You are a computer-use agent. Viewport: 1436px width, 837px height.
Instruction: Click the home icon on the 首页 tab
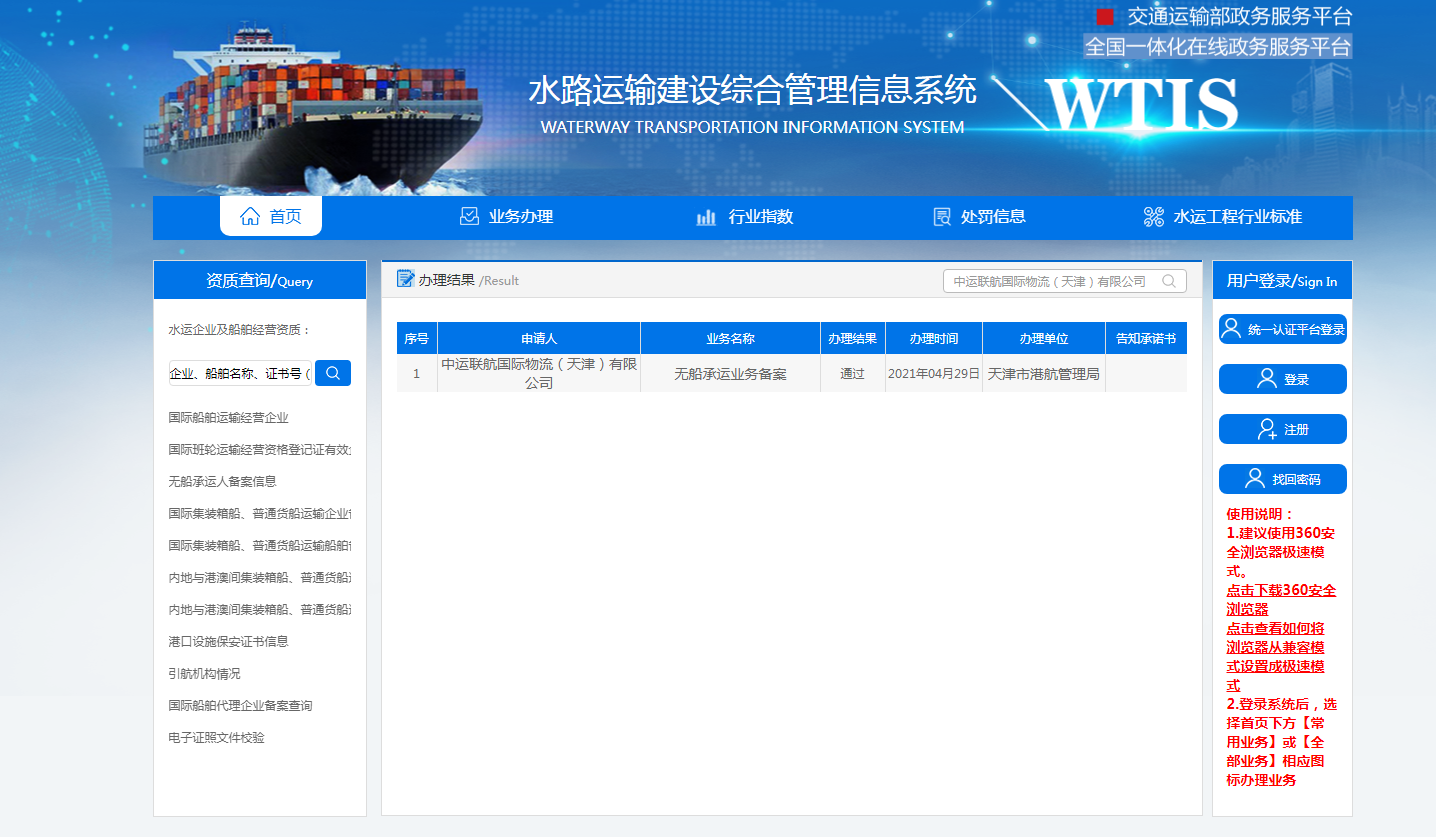click(249, 216)
